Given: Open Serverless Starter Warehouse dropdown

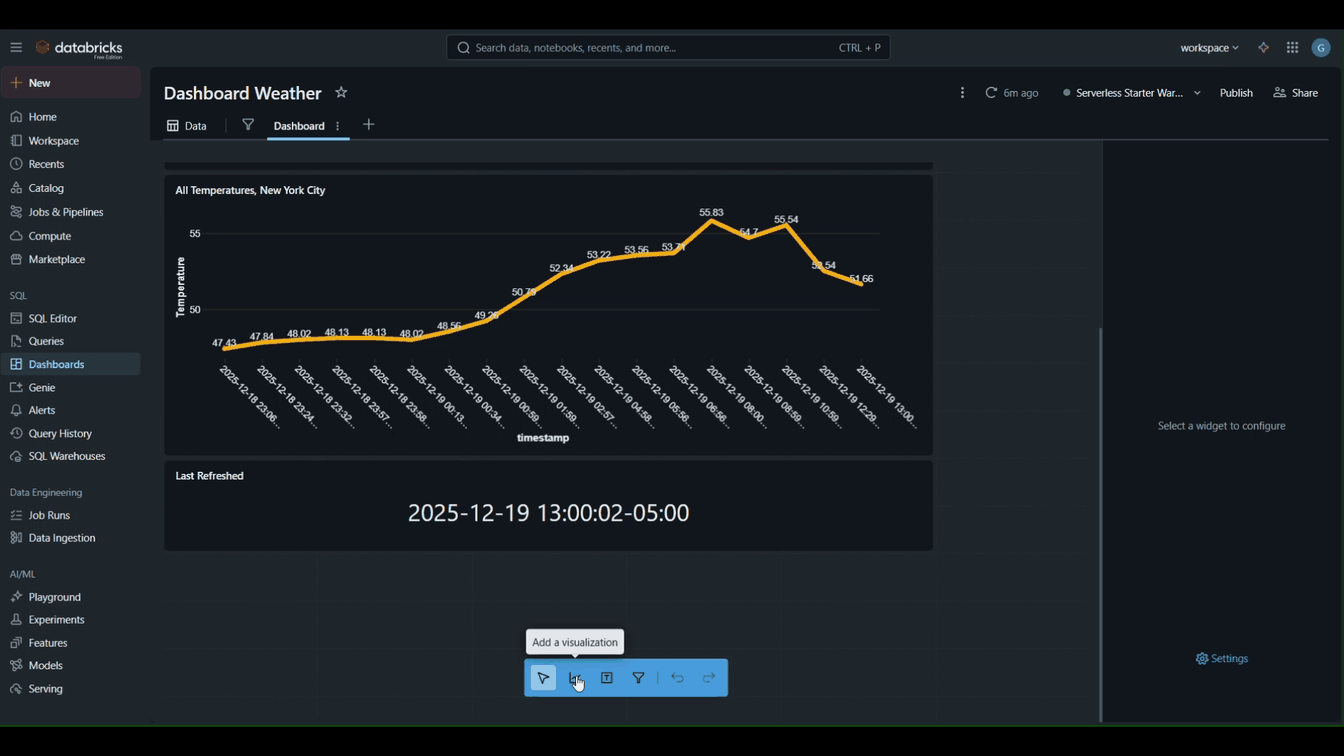Looking at the screenshot, I should click(1131, 93).
